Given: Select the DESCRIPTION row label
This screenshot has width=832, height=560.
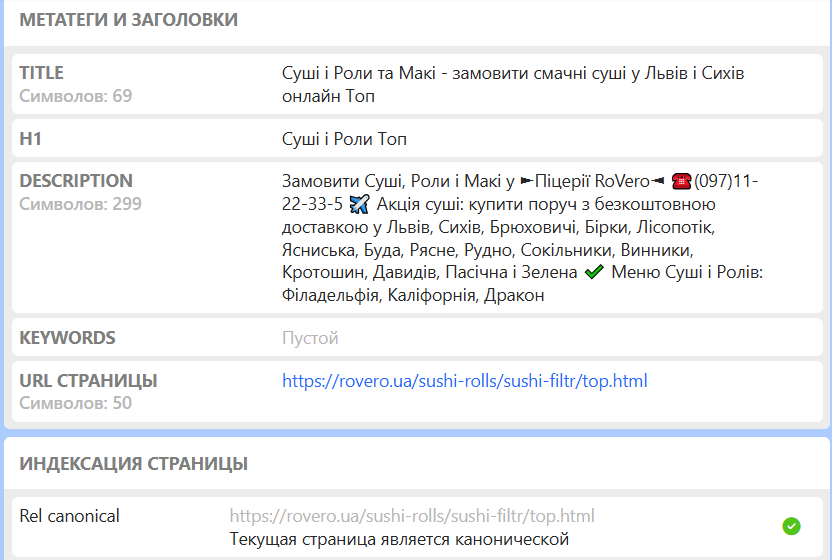Looking at the screenshot, I should (x=76, y=180).
